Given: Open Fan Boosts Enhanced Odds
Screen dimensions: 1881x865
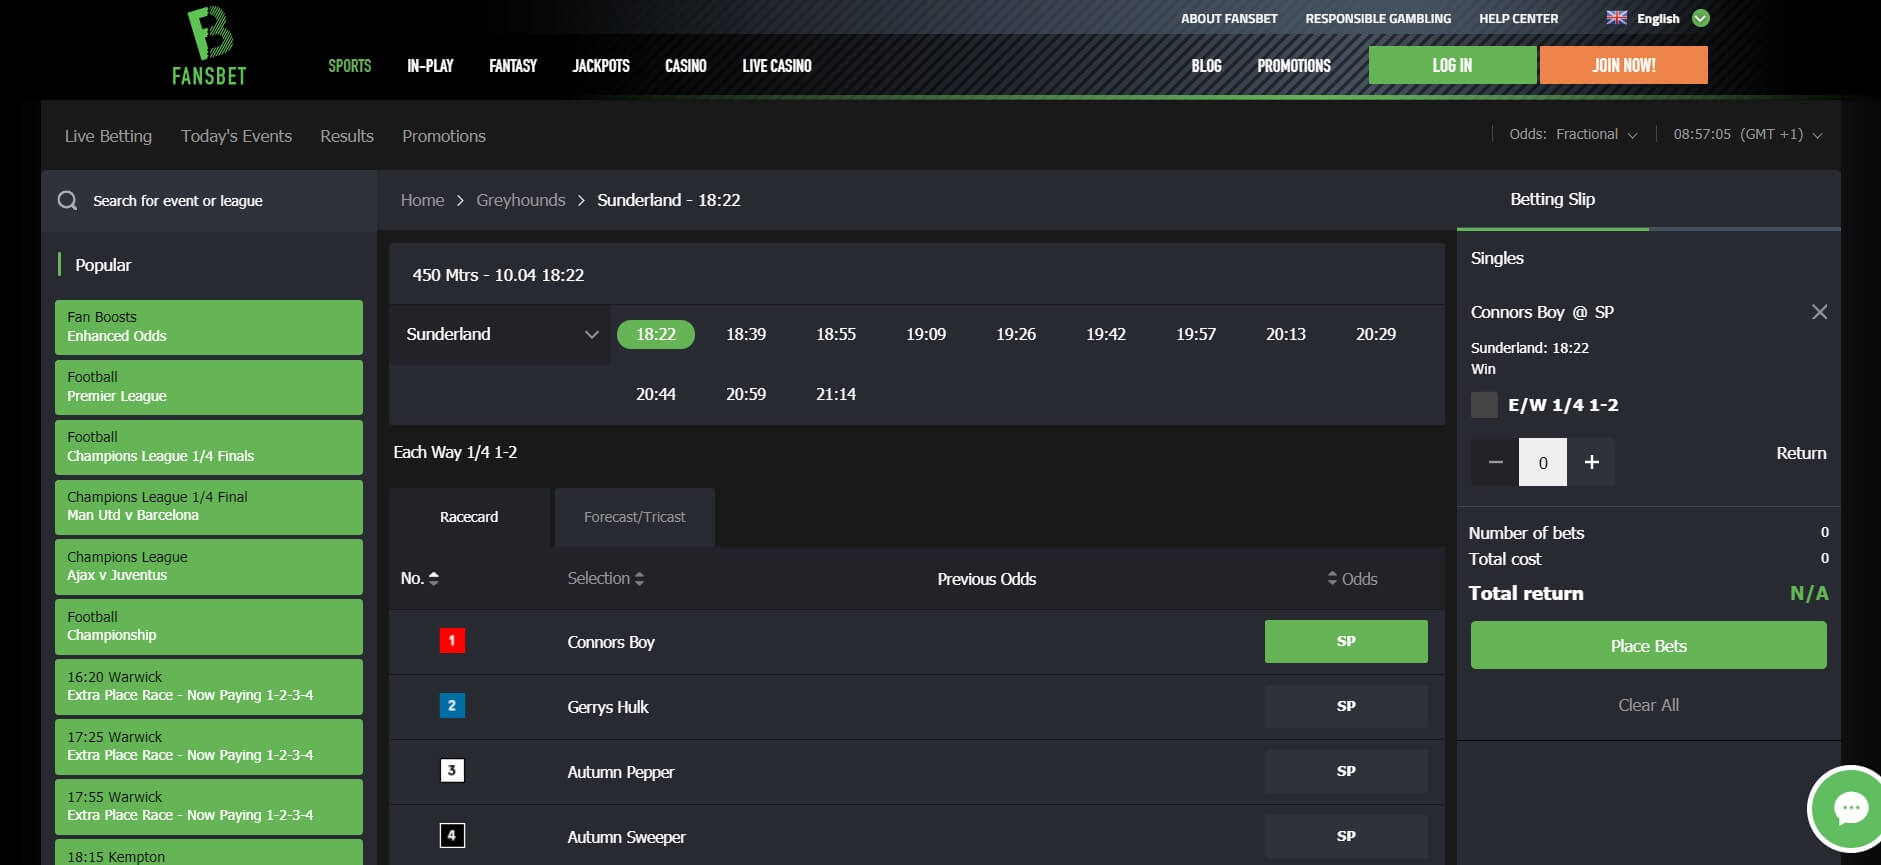Looking at the screenshot, I should tap(209, 327).
